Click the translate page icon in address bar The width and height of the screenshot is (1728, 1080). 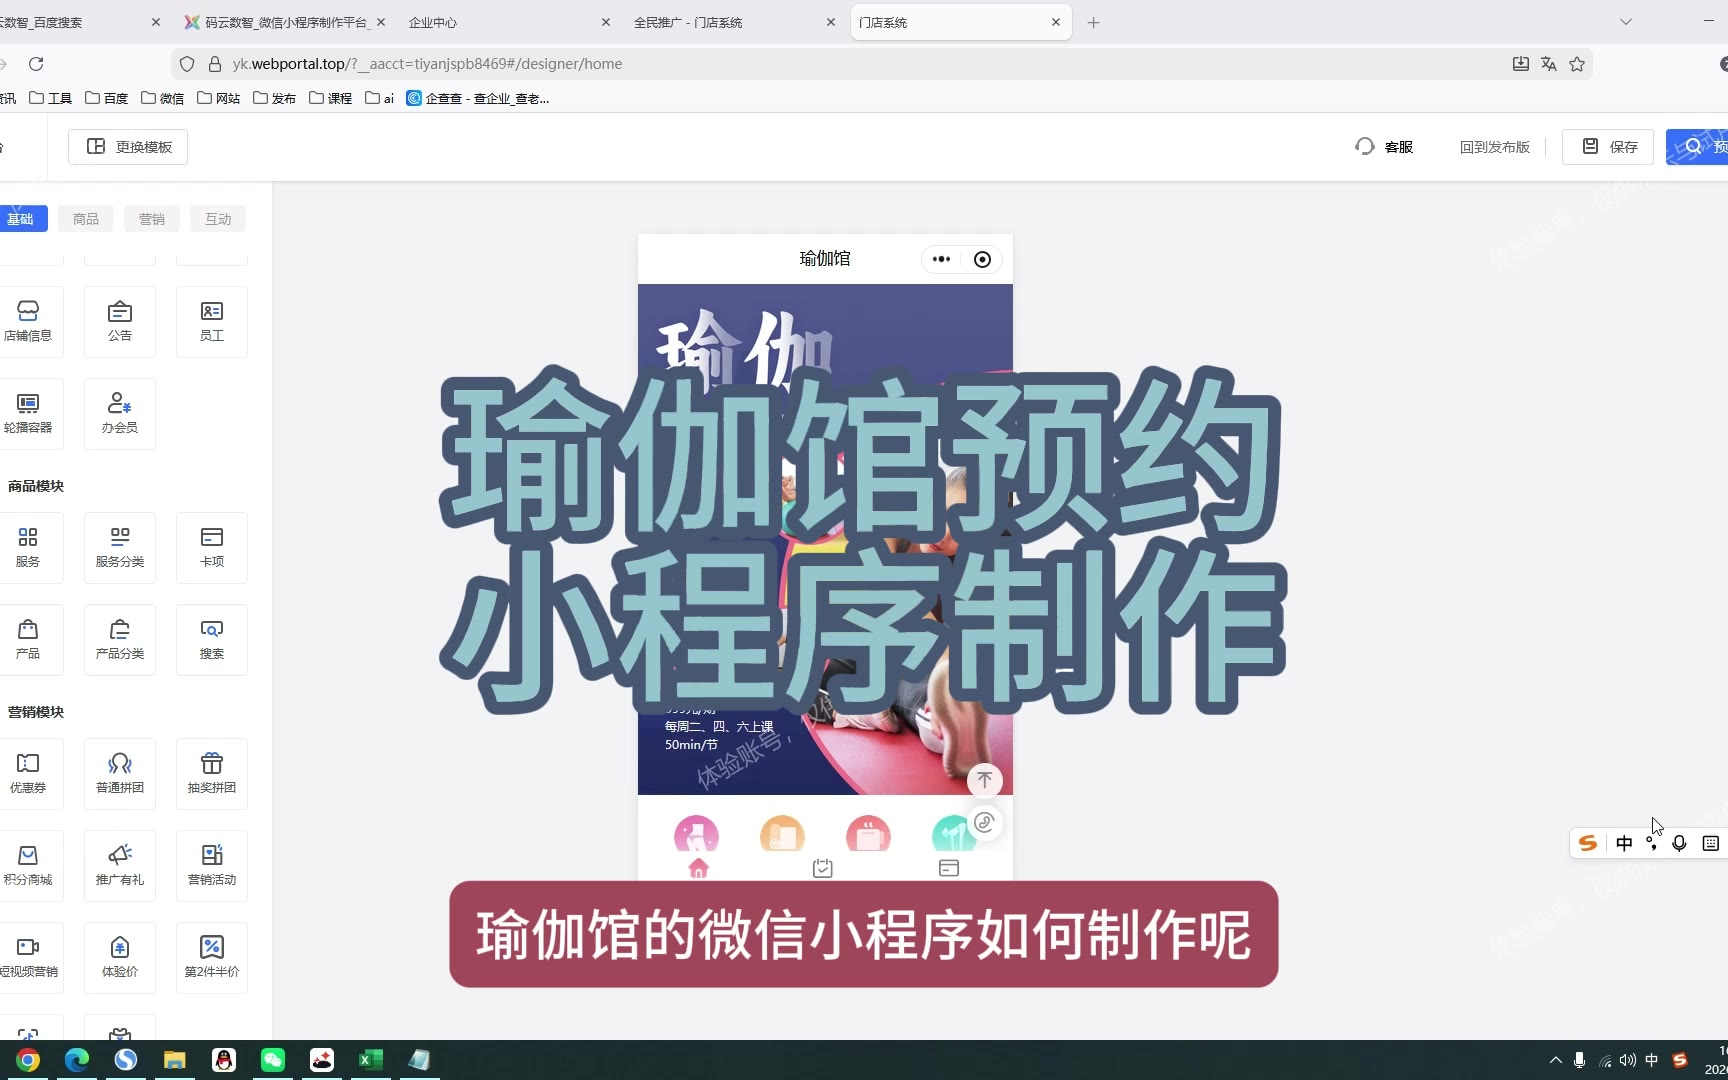tap(1549, 64)
